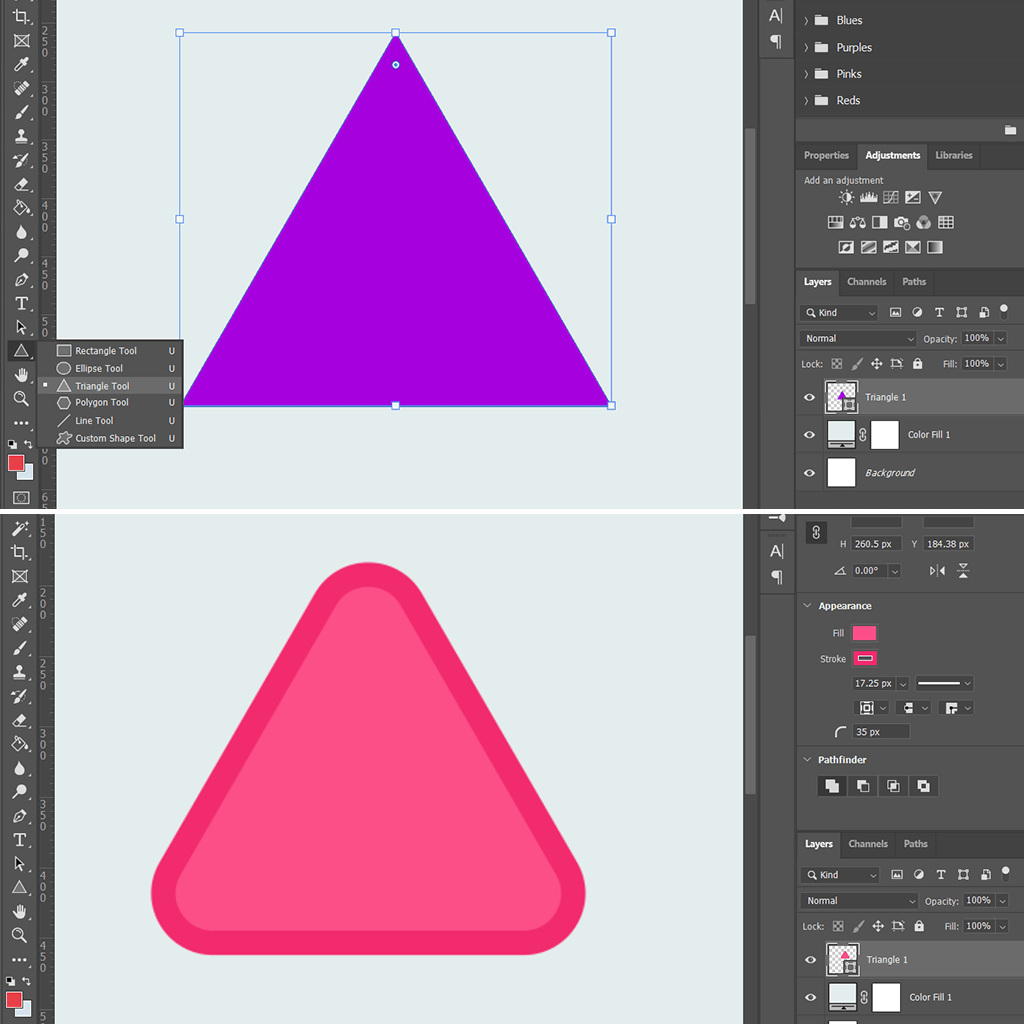Add a Gradient Map adjustment
The width and height of the screenshot is (1024, 1024).
[x=935, y=247]
